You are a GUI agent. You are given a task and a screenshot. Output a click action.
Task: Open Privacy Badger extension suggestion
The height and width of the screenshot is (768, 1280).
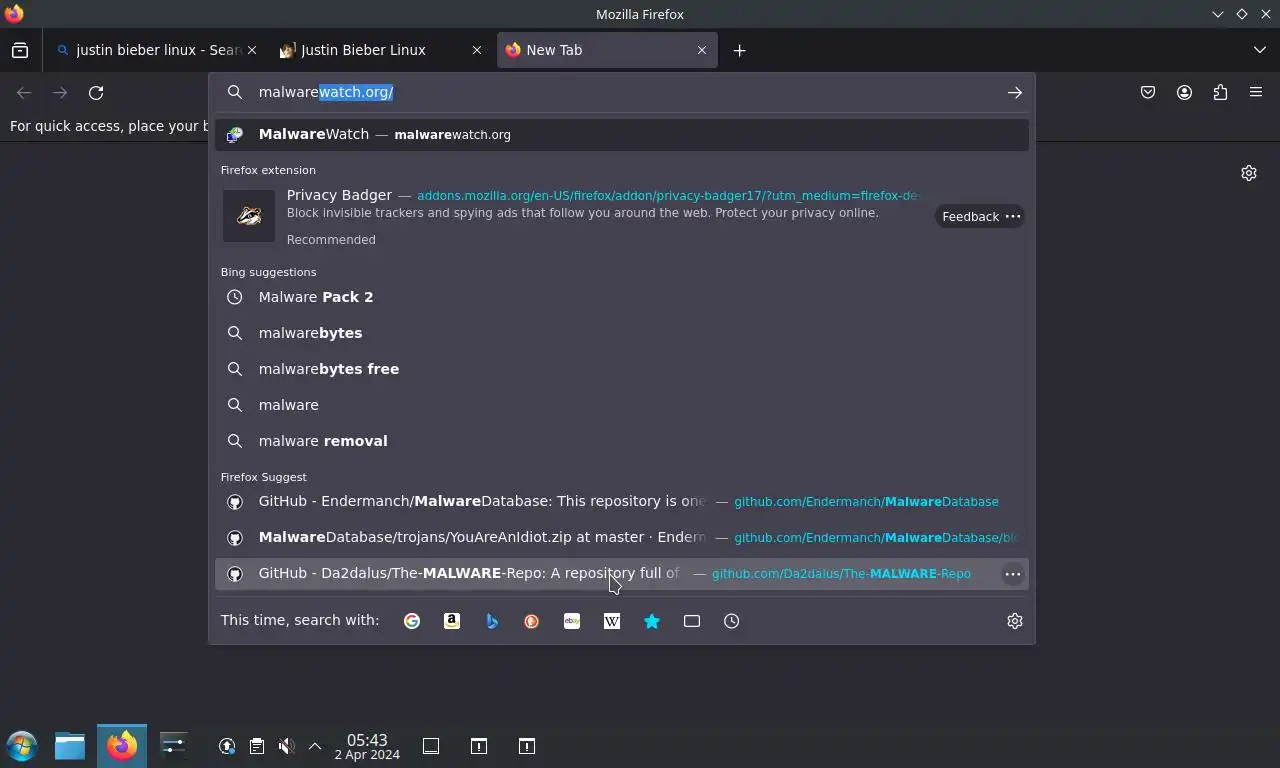tap(575, 216)
